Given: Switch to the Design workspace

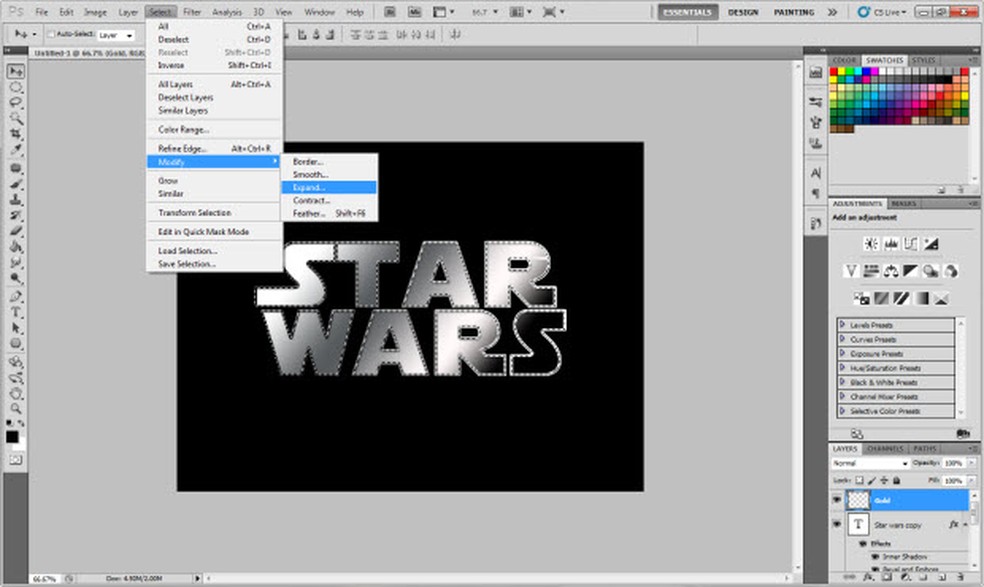Looking at the screenshot, I should point(742,12).
